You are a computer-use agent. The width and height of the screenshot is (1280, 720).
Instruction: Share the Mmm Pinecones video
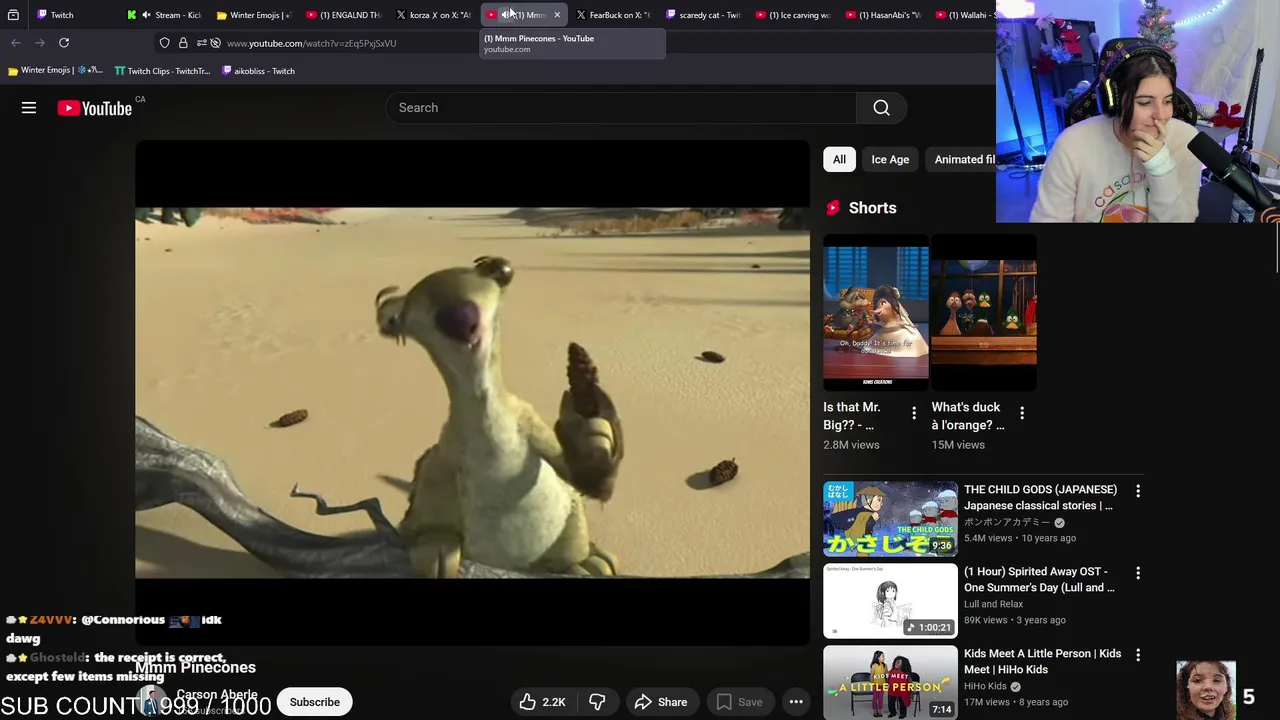tap(661, 702)
